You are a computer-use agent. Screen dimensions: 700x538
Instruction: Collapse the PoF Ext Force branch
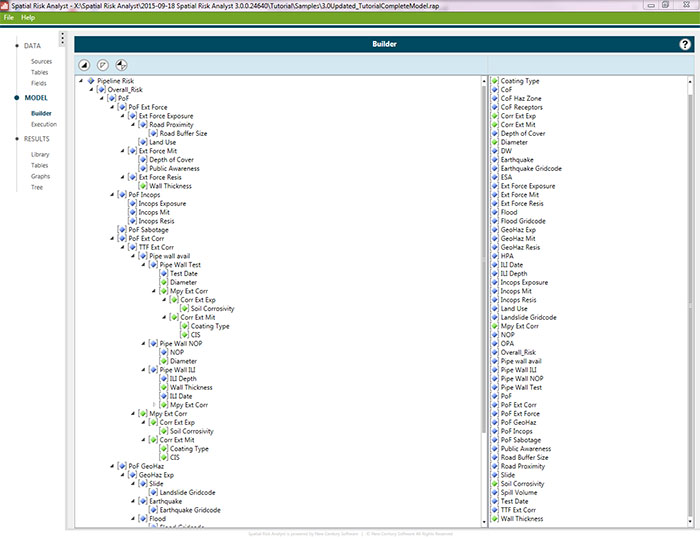(112, 107)
